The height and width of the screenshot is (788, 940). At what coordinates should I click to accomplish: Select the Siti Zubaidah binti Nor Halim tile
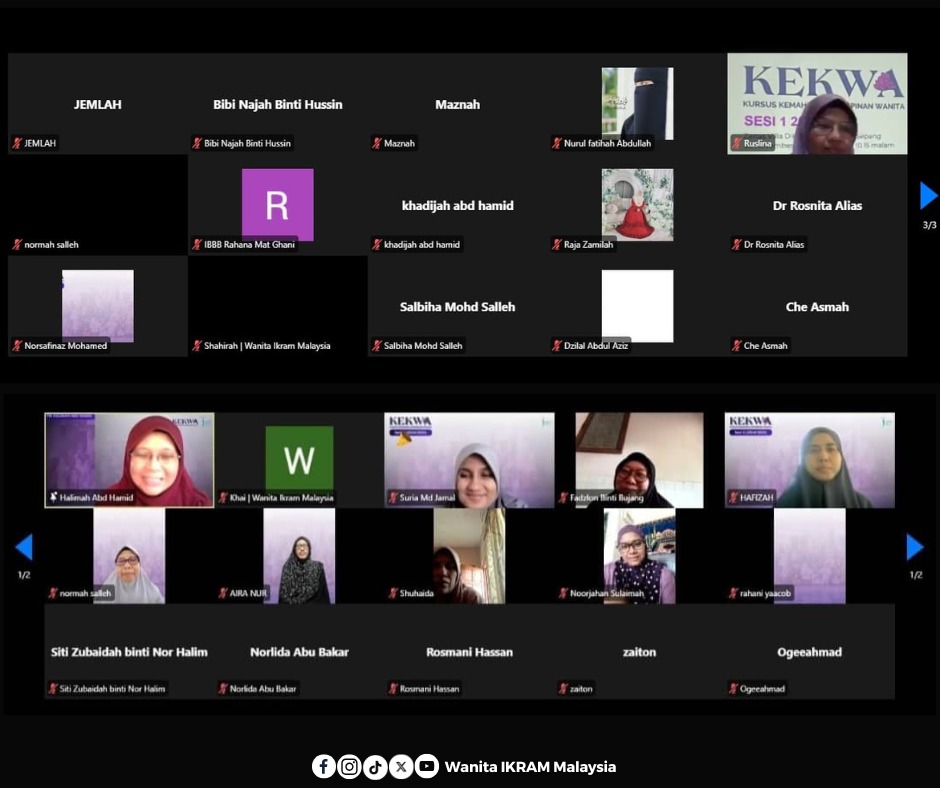[x=129, y=652]
